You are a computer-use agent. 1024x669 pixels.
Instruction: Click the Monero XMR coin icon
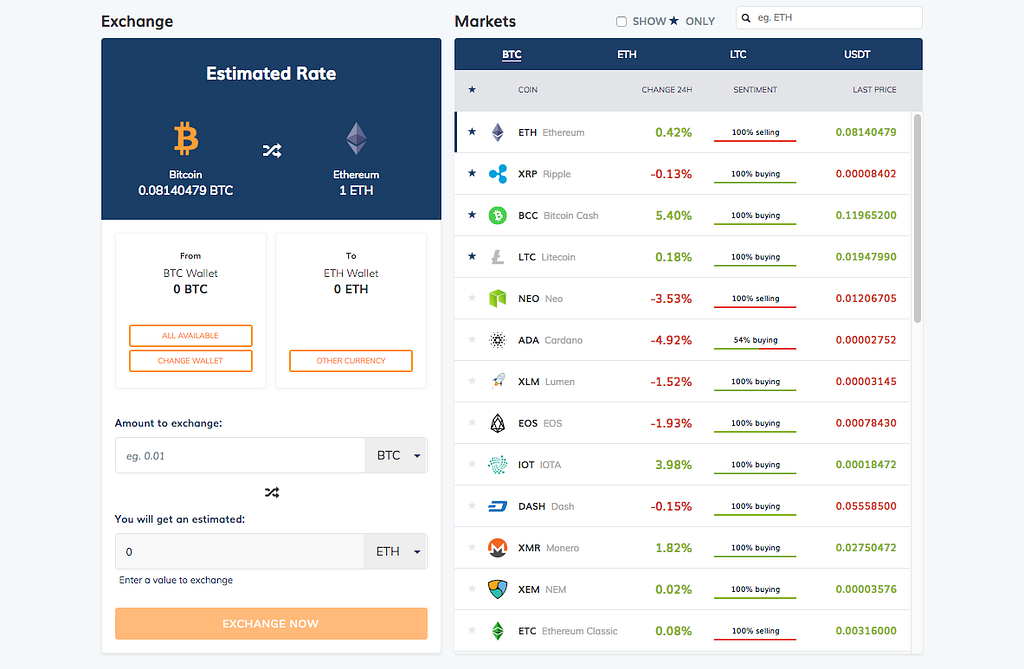tap(498, 547)
